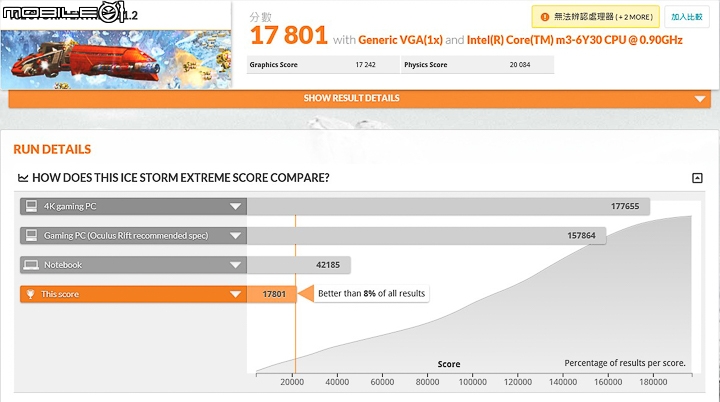The width and height of the screenshot is (720, 402).
Task: Click the 加入比較 compare button
Action: pyautogui.click(x=687, y=17)
